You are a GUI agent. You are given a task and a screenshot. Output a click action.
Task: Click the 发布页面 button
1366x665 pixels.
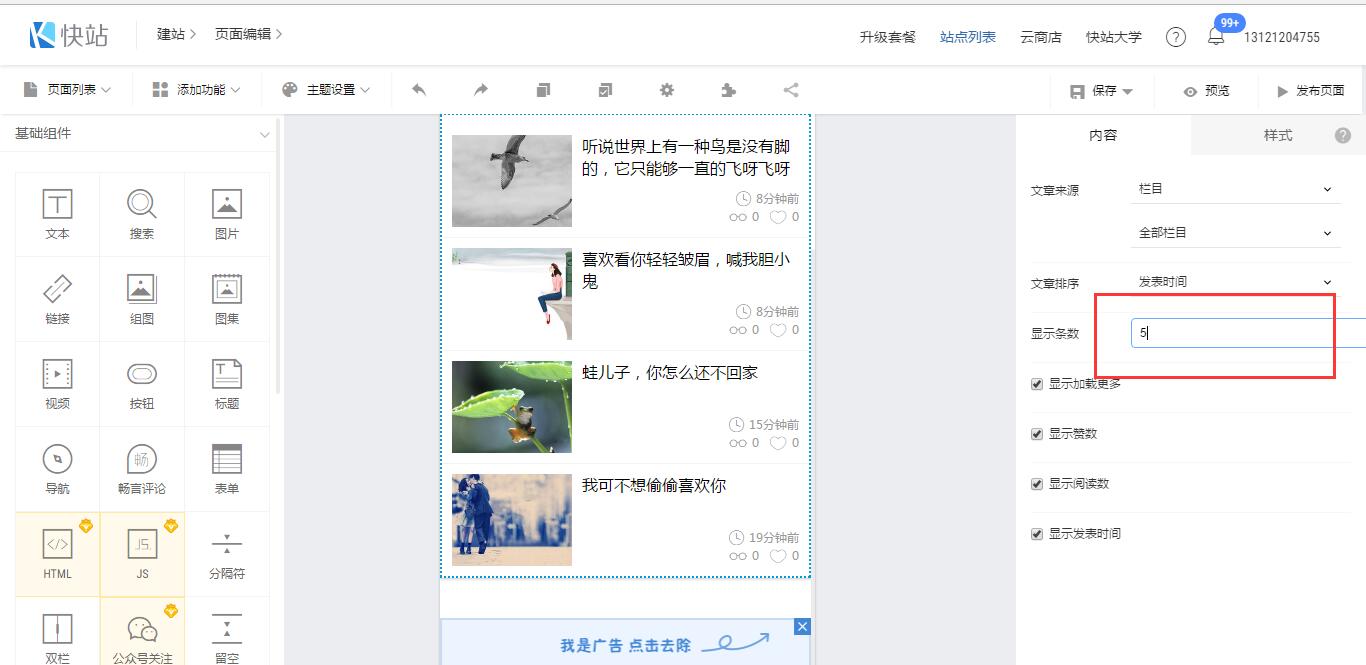1310,91
